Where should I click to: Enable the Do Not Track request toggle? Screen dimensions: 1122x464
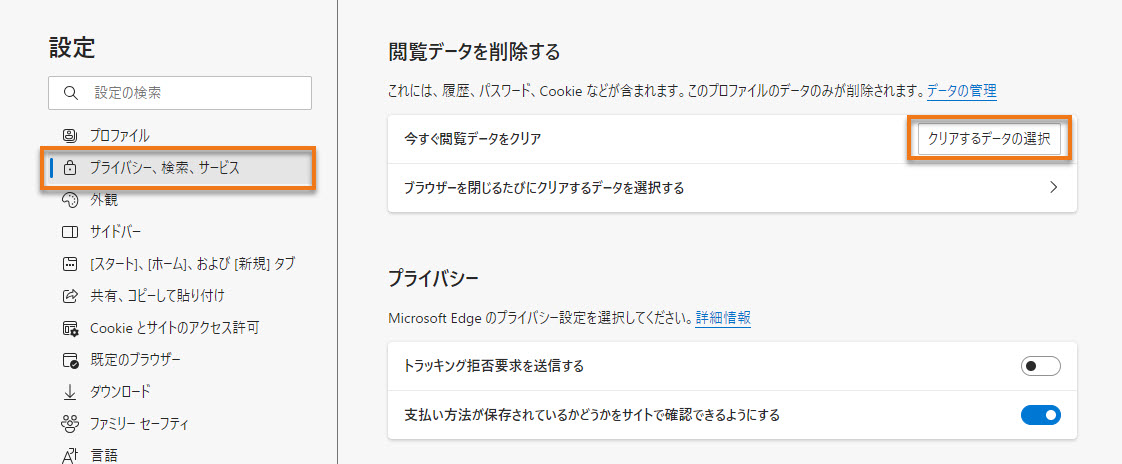pyautogui.click(x=1040, y=366)
